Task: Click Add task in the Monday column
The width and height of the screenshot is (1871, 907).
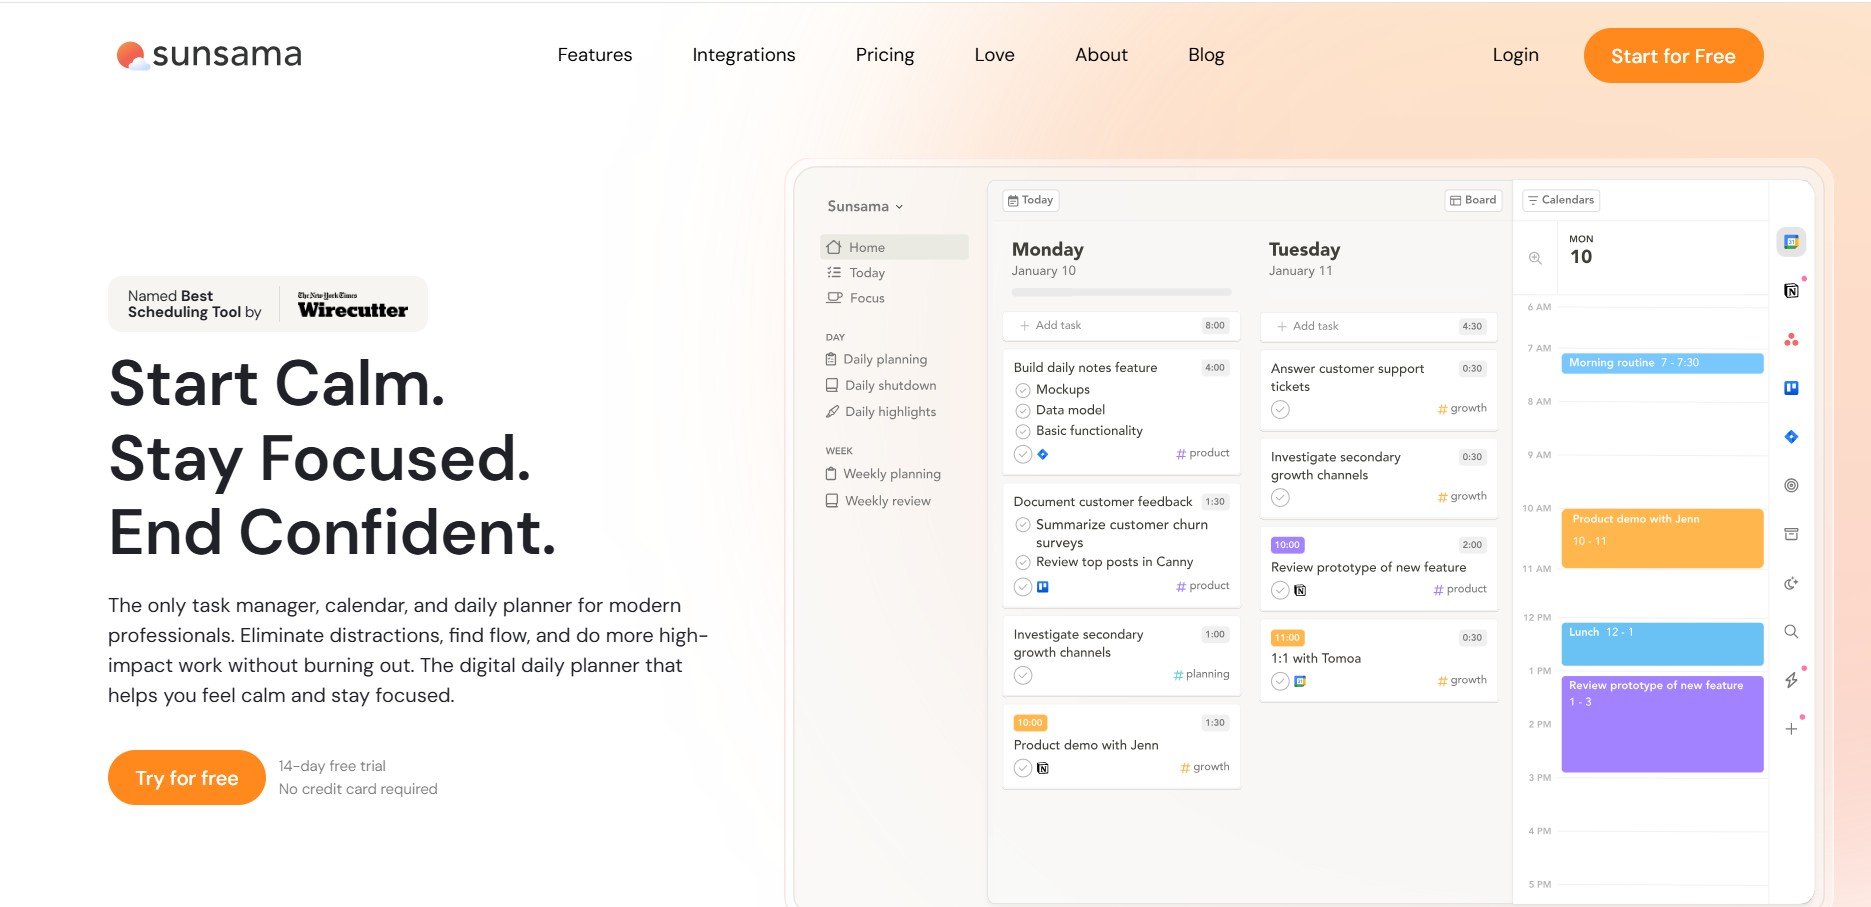Action: (1121, 326)
